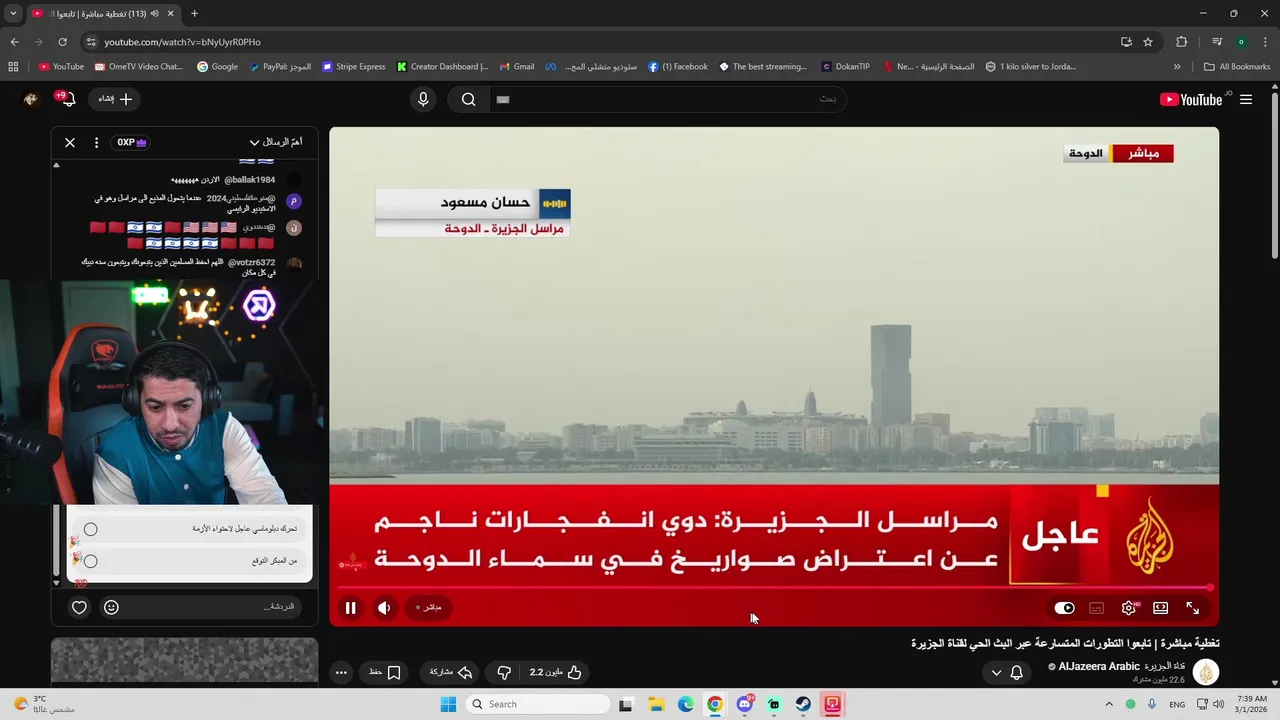Viewport: 1280px width, 720px height.
Task: Open the tab search dropdown arrow
Action: point(13,13)
